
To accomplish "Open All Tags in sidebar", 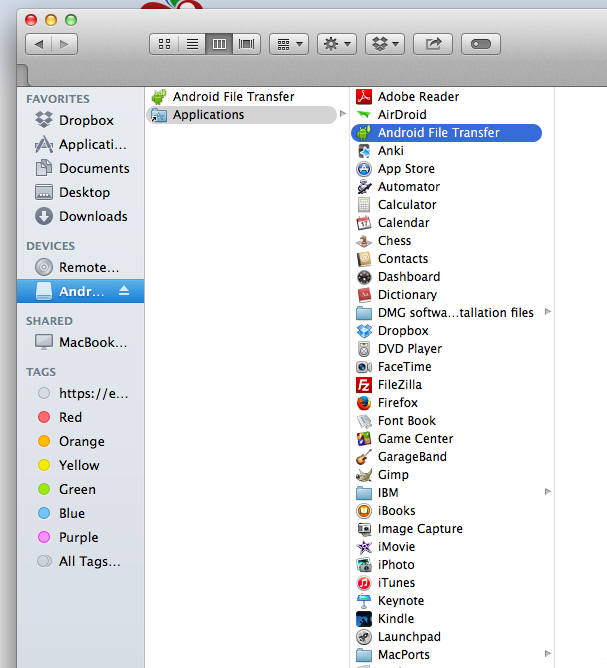I will (x=79, y=561).
